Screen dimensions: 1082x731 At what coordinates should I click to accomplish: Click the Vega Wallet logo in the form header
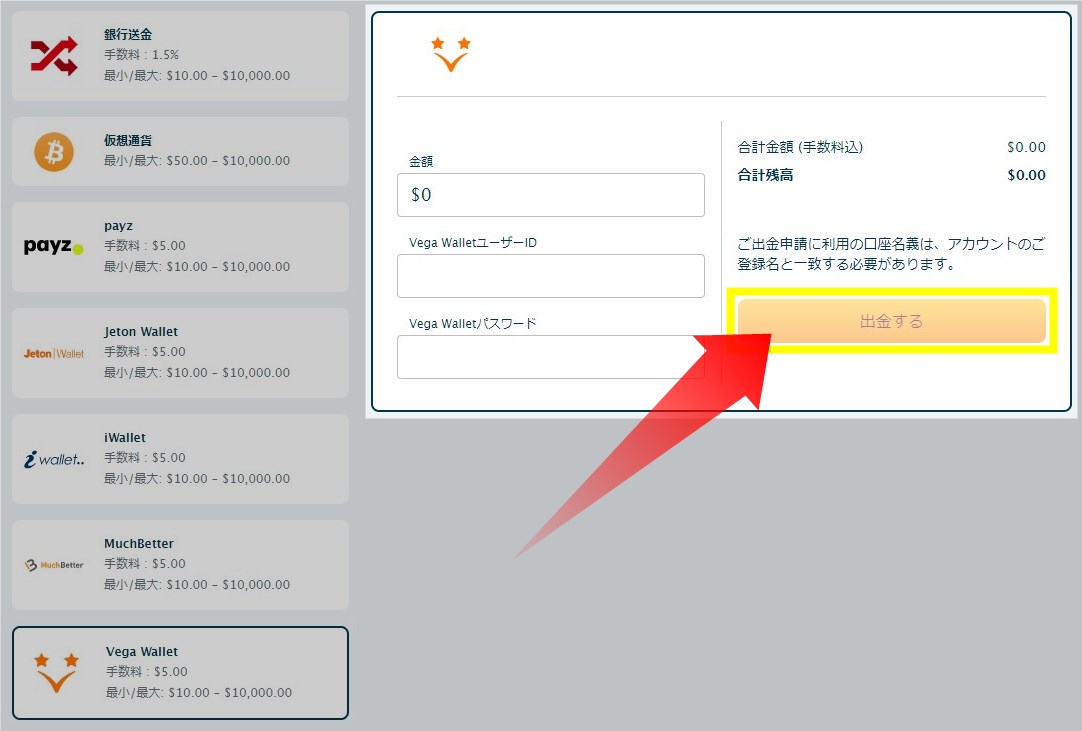(x=451, y=55)
